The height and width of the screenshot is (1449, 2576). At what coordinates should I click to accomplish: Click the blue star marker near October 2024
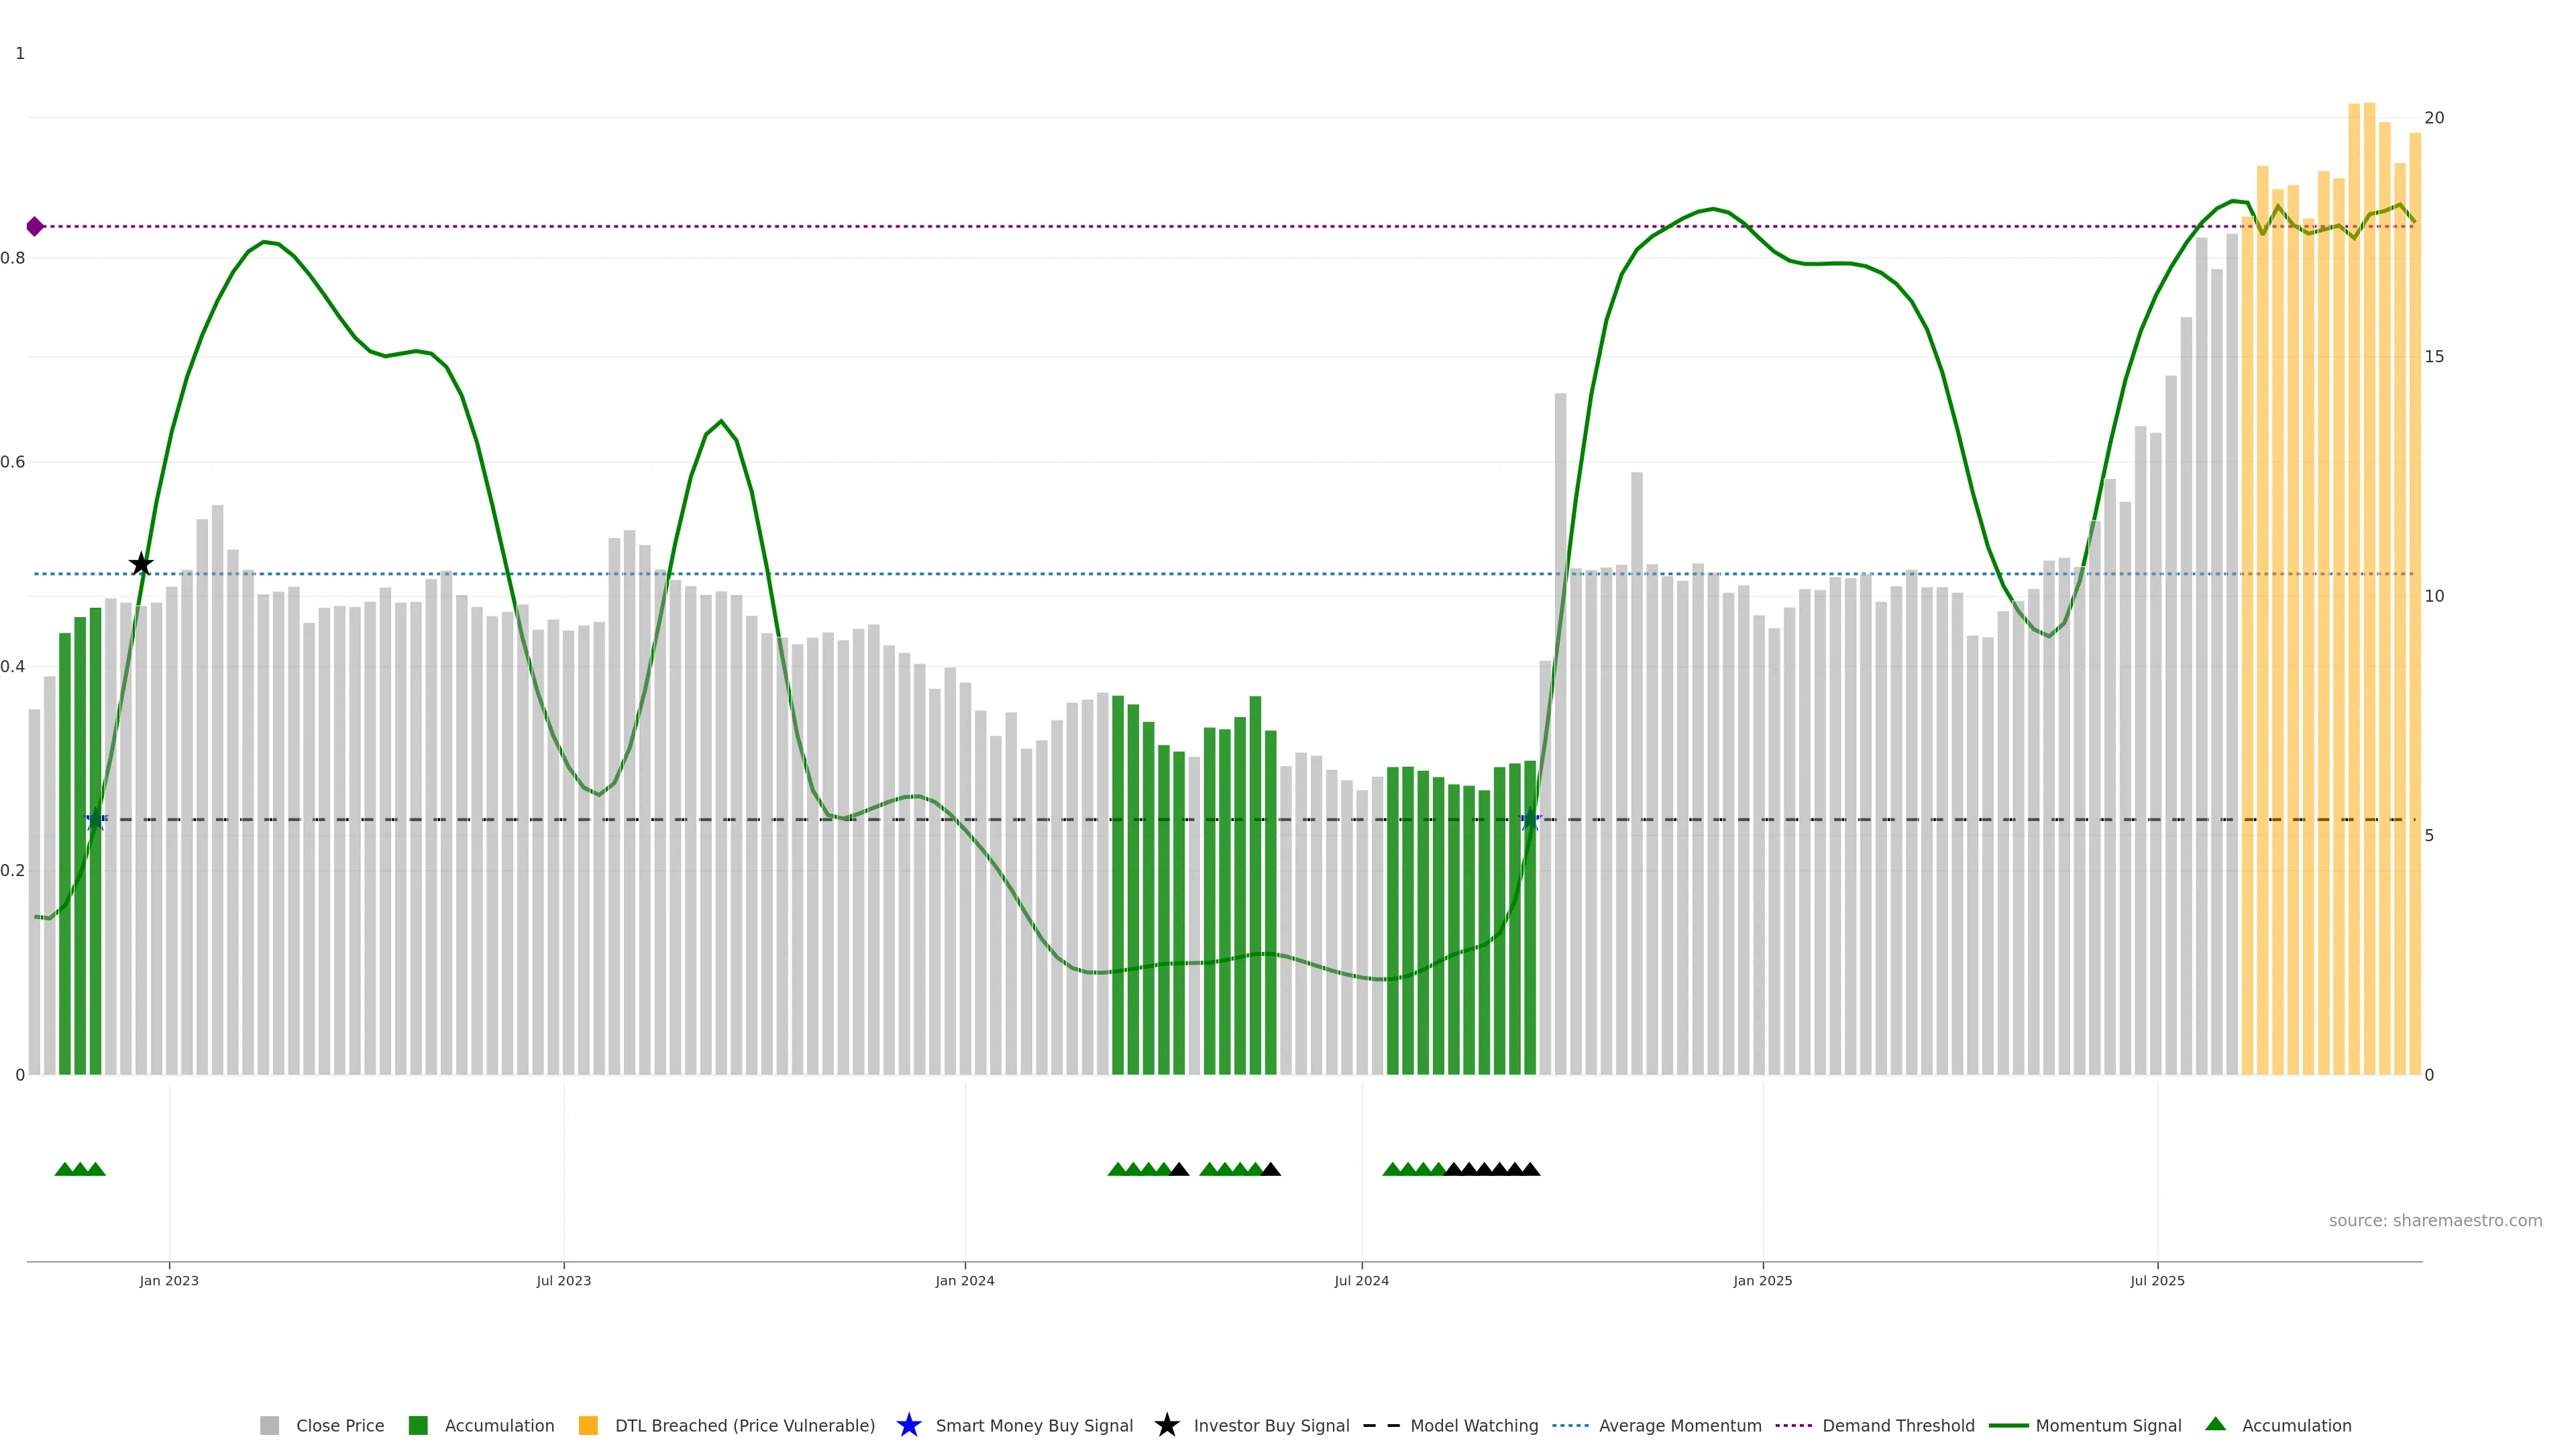[x=1530, y=820]
